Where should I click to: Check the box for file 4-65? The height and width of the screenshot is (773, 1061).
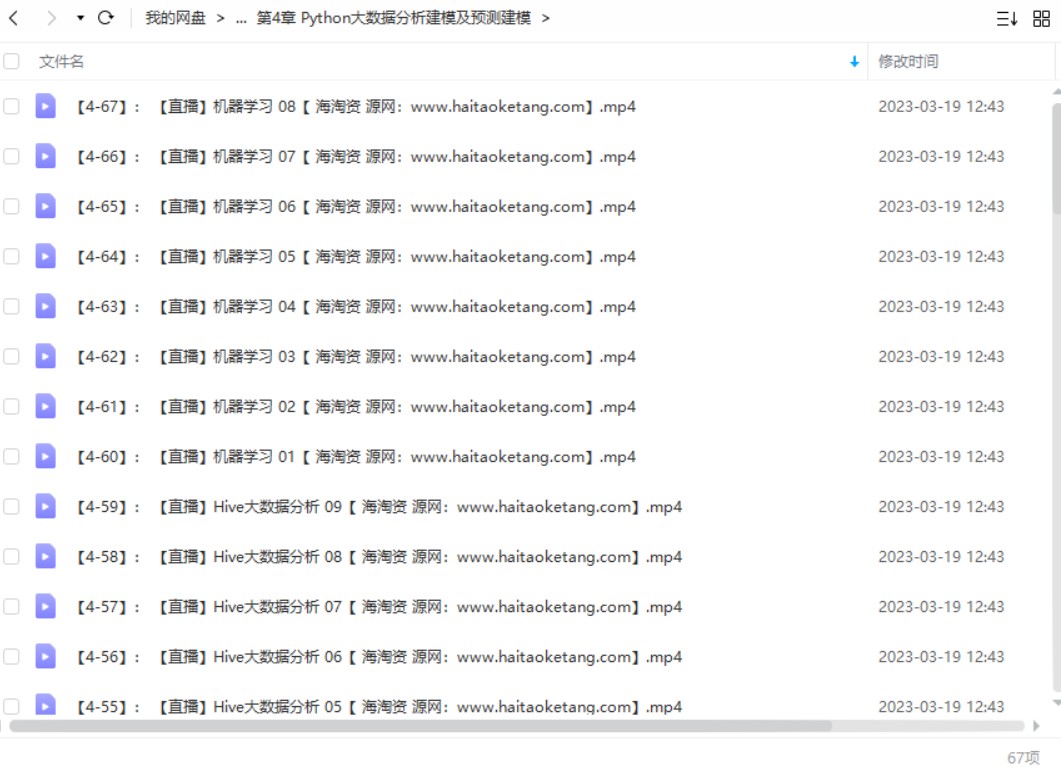point(12,206)
